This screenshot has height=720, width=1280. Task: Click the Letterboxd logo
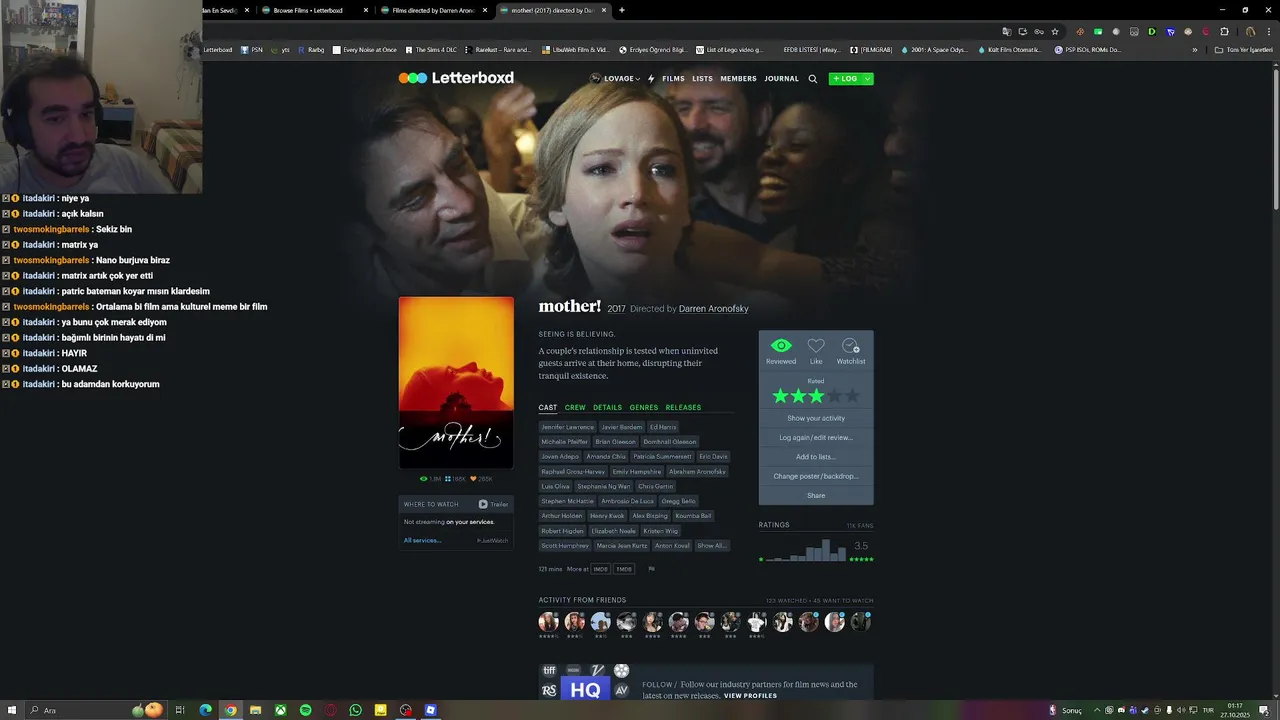(x=456, y=78)
